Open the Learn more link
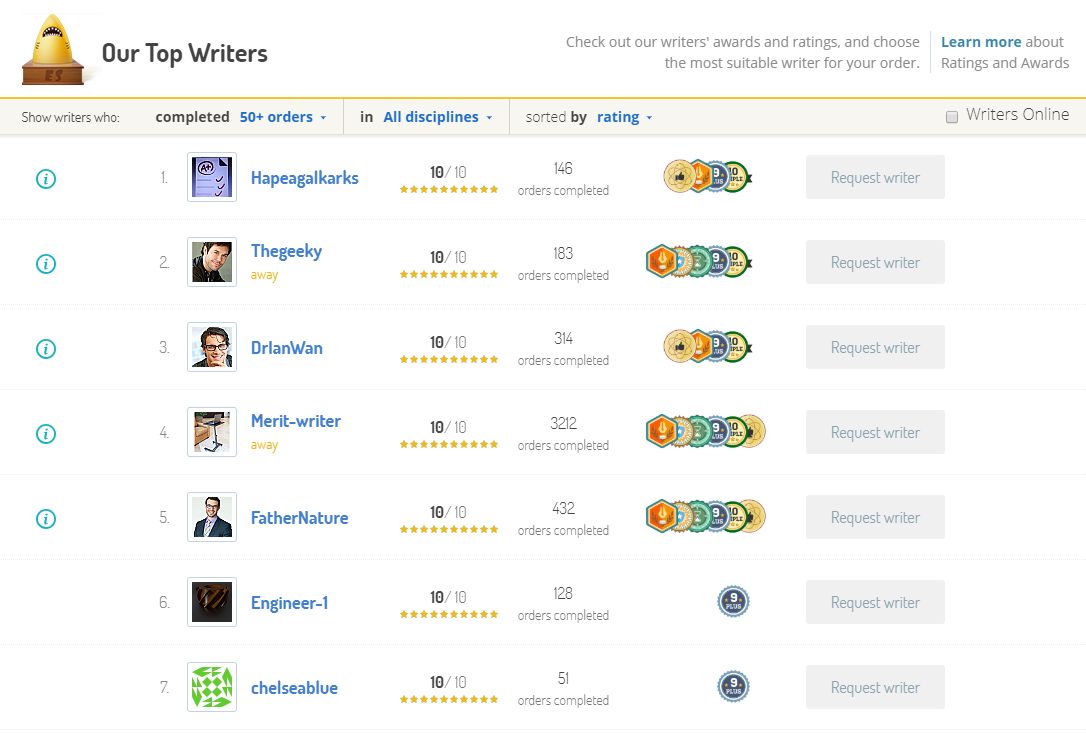The height and width of the screenshot is (734, 1086). [x=980, y=42]
